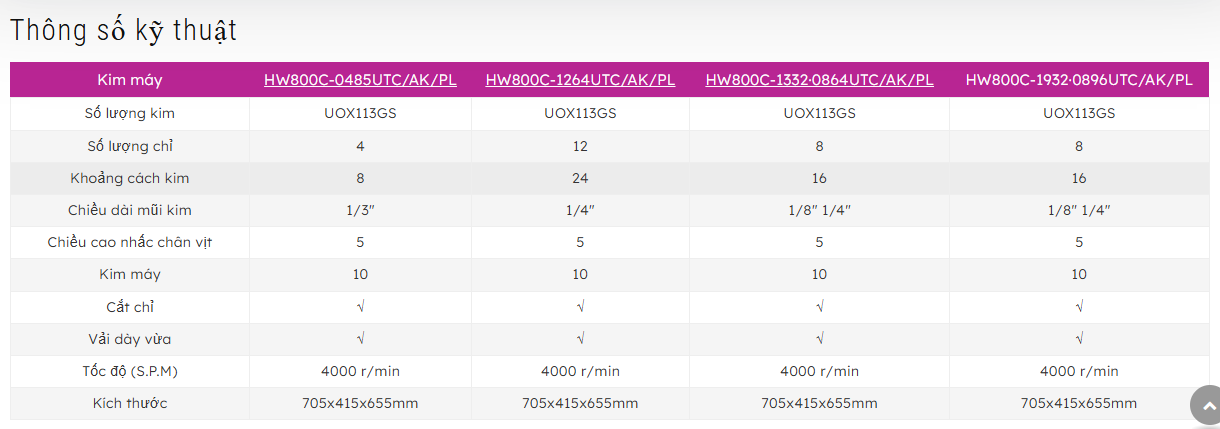The width and height of the screenshot is (1220, 429).
Task: Open the HW800C-1264UTC/AK/PL model link
Action: (x=580, y=80)
